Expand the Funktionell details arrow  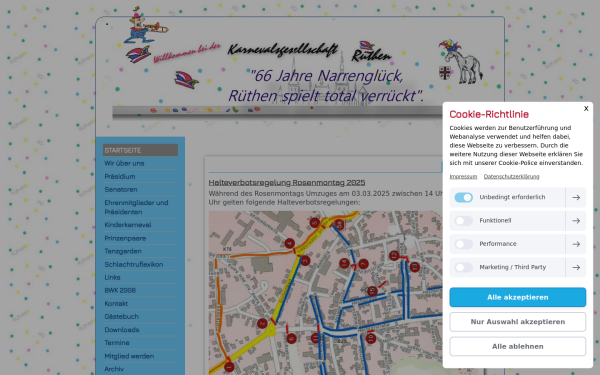(576, 221)
